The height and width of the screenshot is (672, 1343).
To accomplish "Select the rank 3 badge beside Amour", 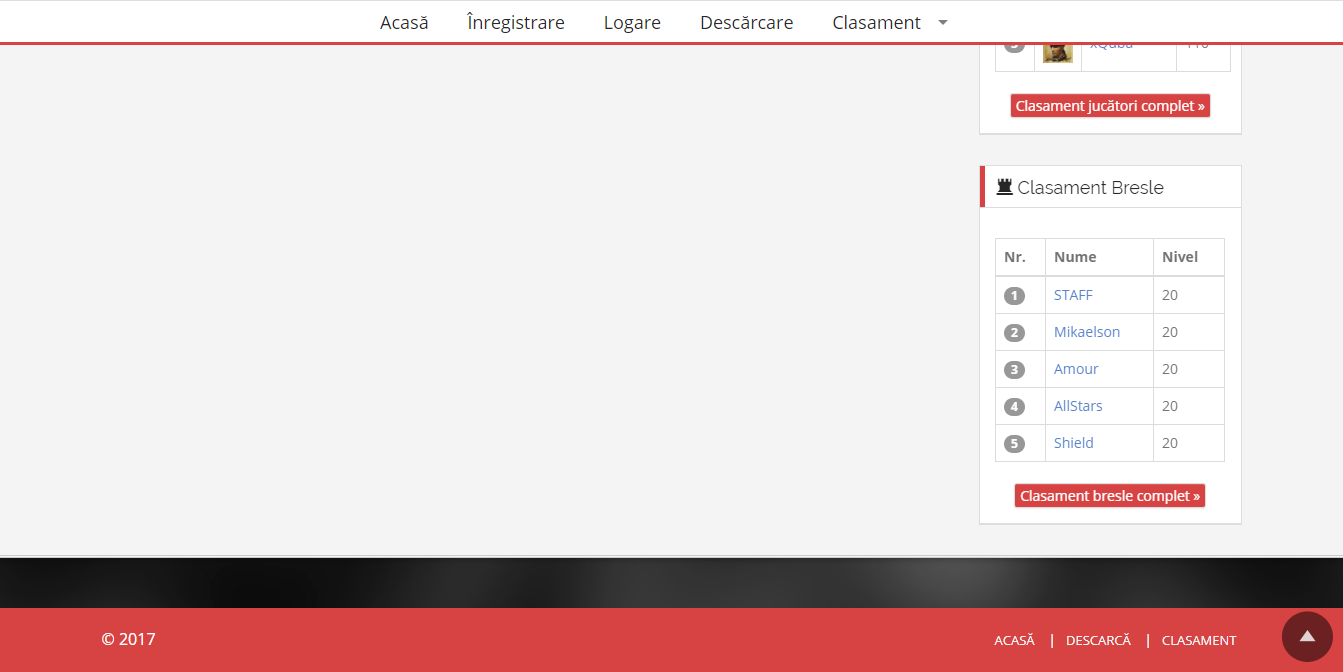I will point(1014,370).
